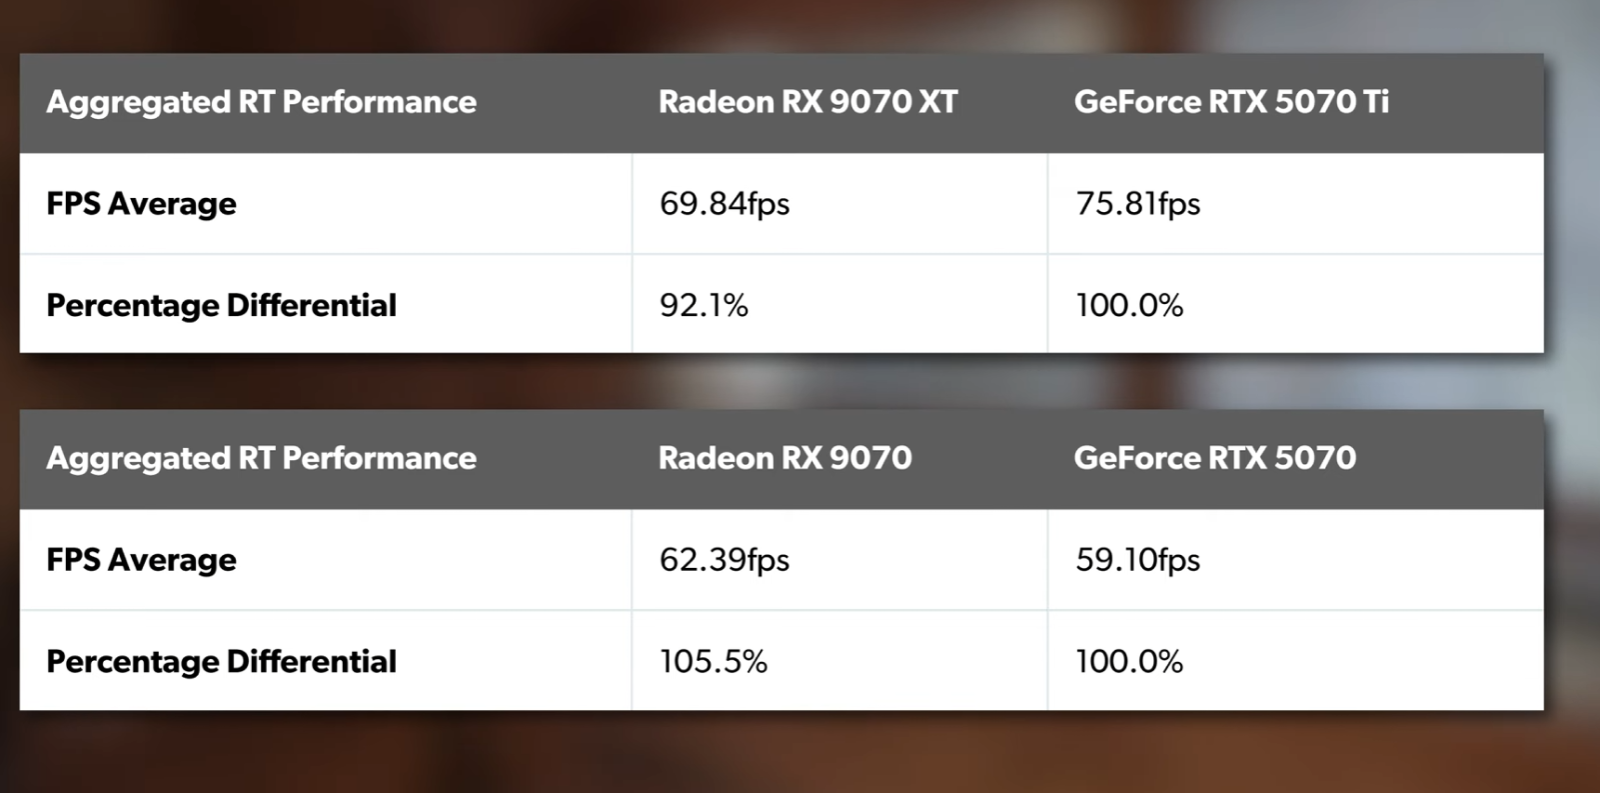Click the GeForce RTX 5070 column header

coord(1215,458)
